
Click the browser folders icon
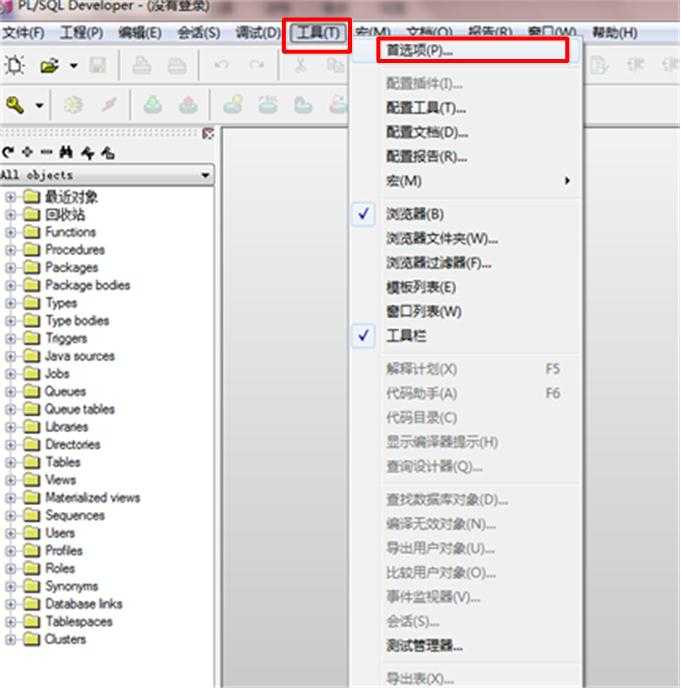pos(108,152)
